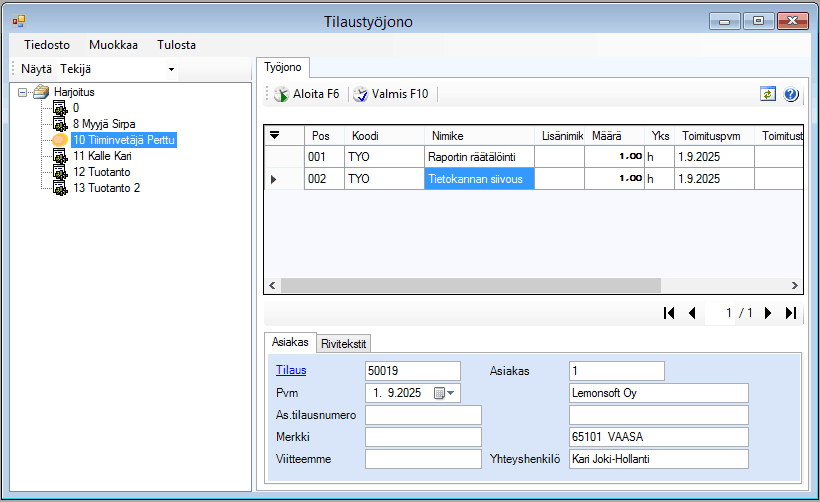Screen dimensions: 820x502
Task: Go to the next record page
Action: pyautogui.click(x=768, y=313)
